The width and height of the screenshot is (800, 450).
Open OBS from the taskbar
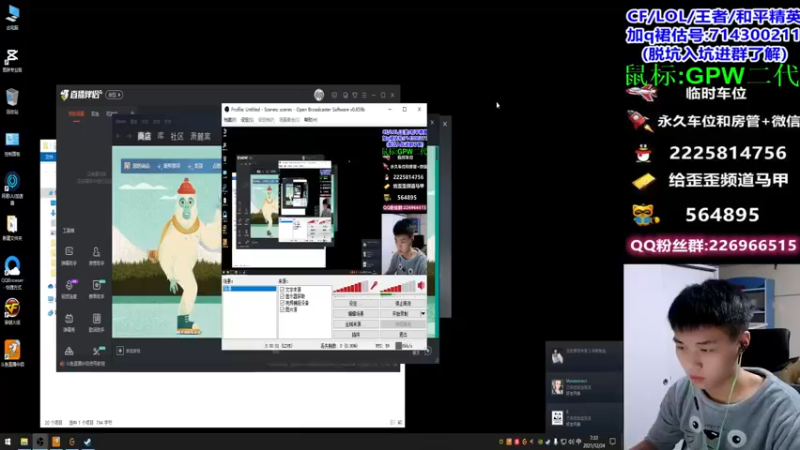pyautogui.click(x=40, y=441)
